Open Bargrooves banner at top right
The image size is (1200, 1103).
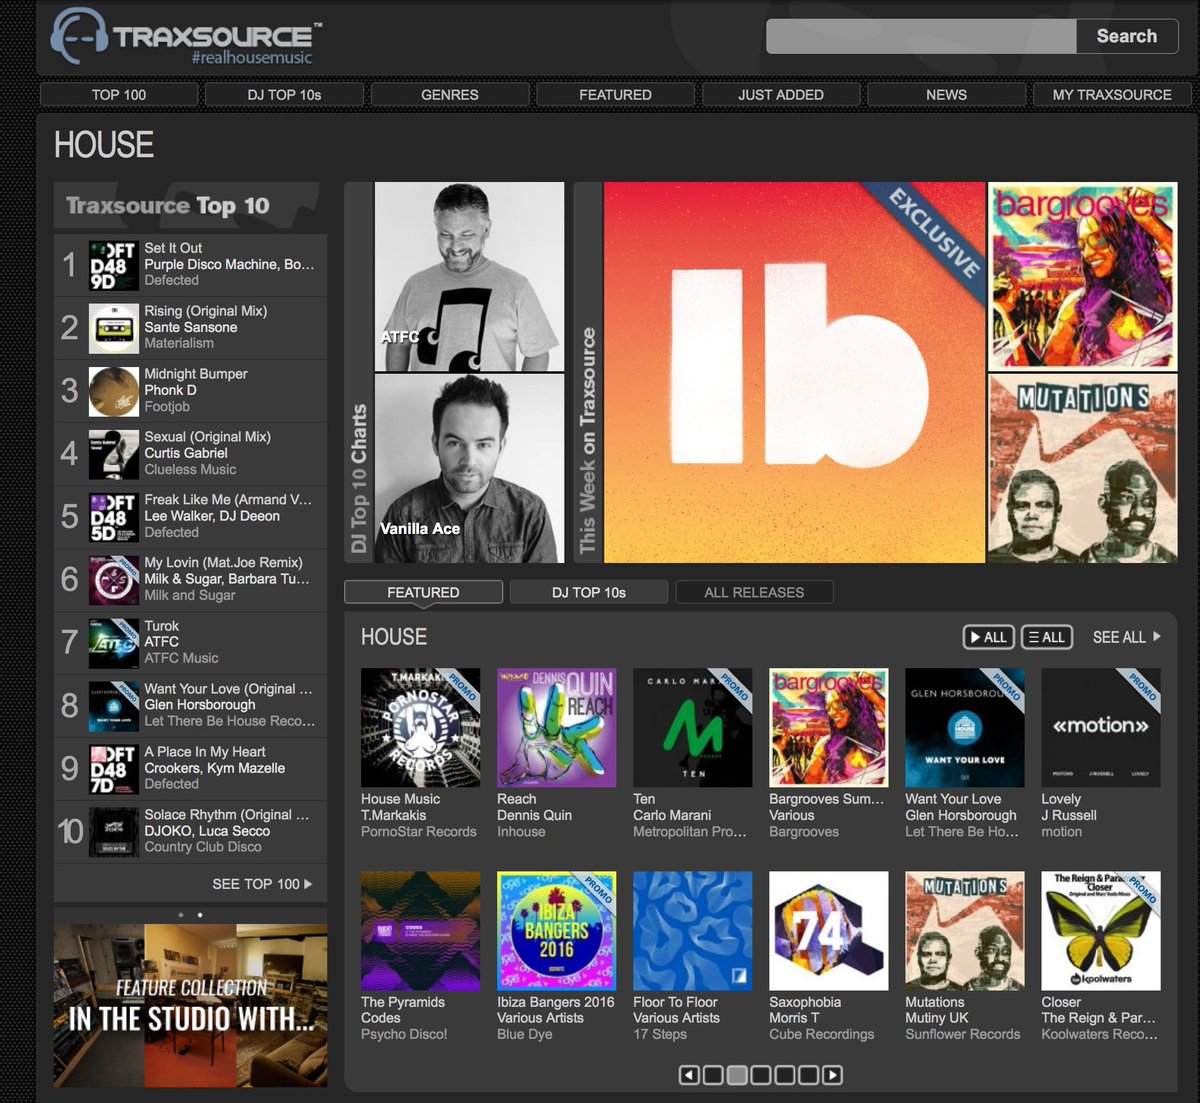1083,276
